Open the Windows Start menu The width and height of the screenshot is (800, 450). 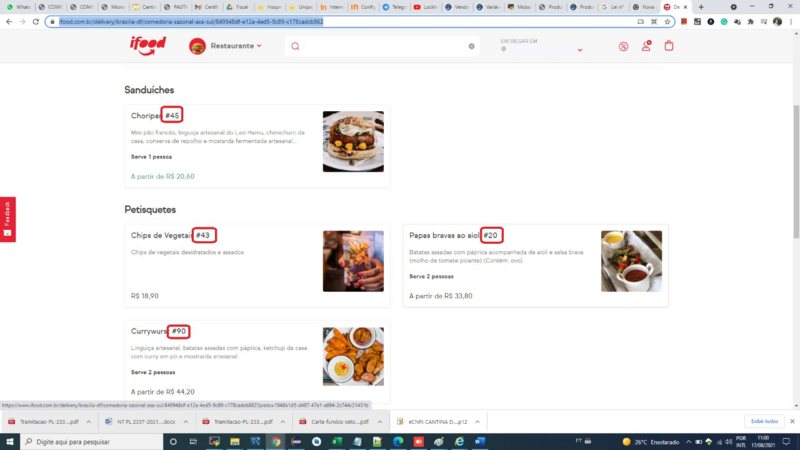coord(10,442)
